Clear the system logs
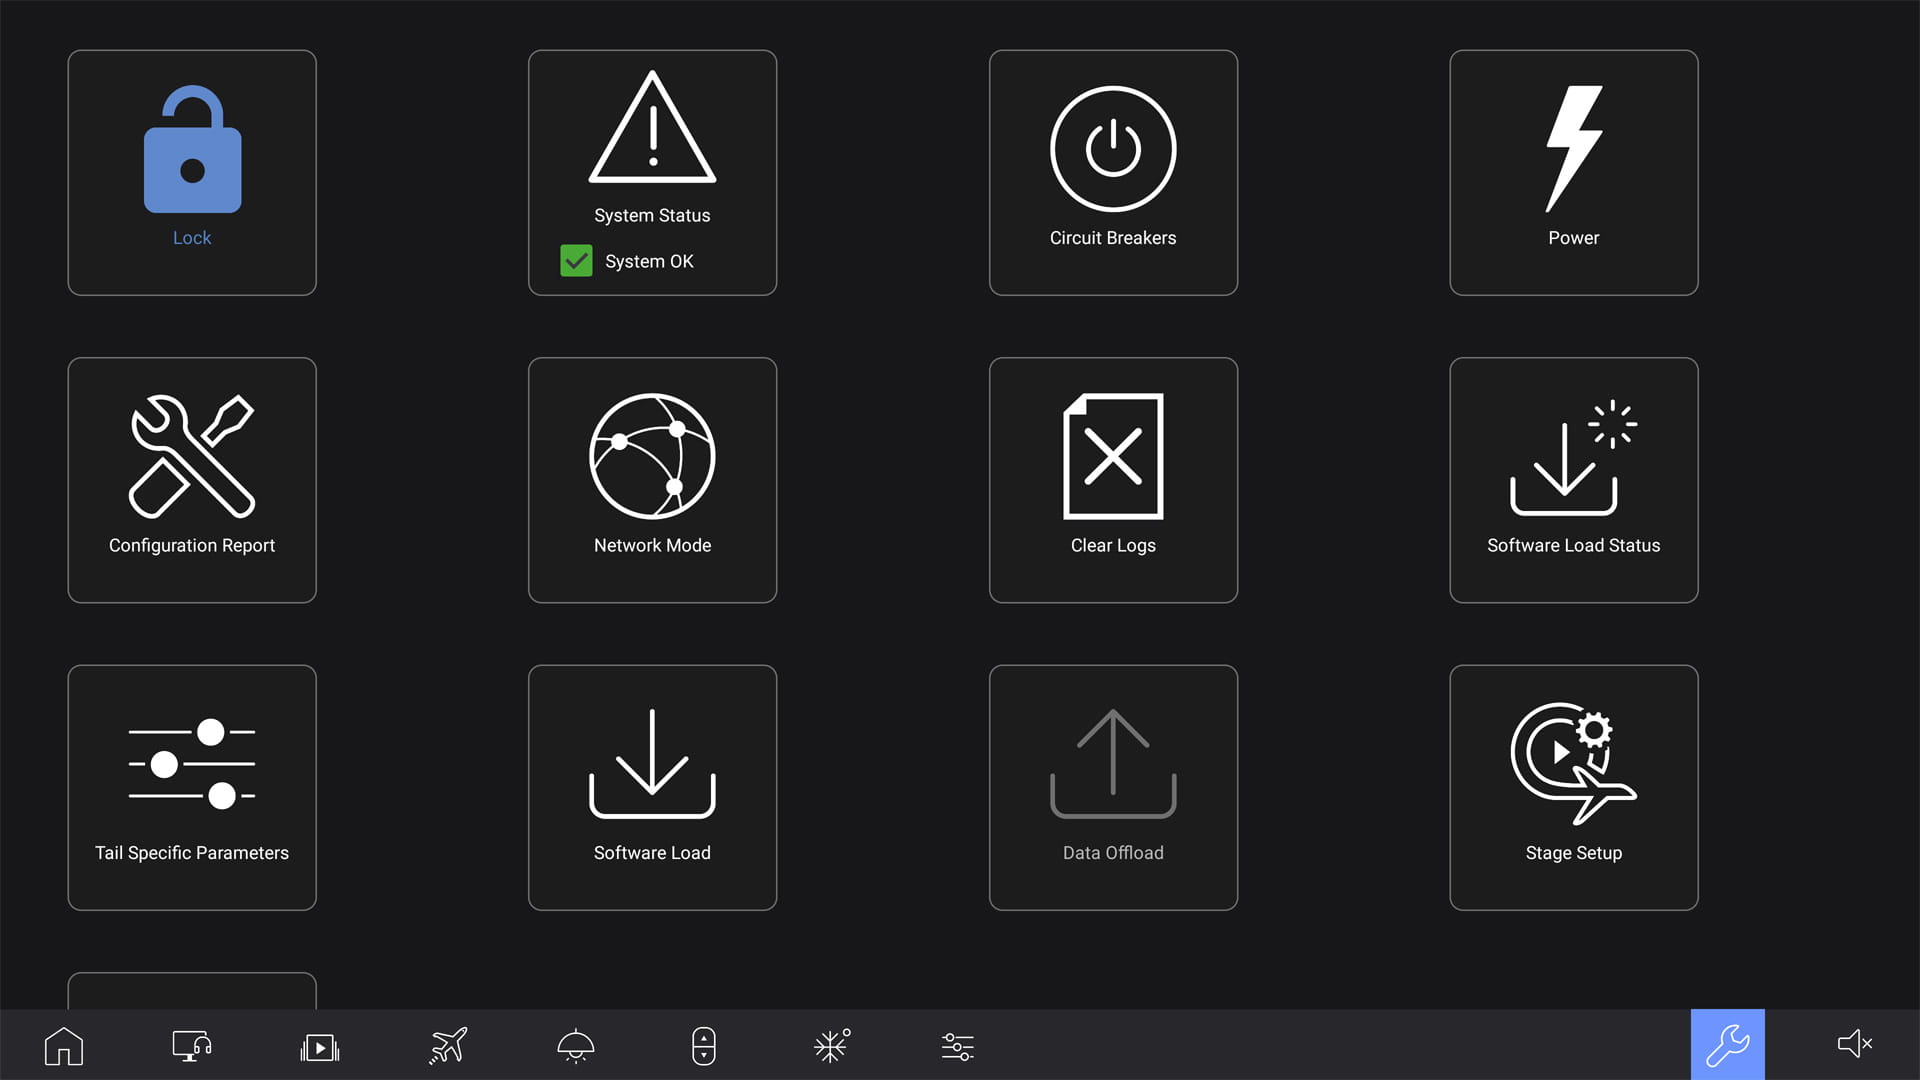Viewport: 1920px width, 1080px height. (x=1112, y=479)
